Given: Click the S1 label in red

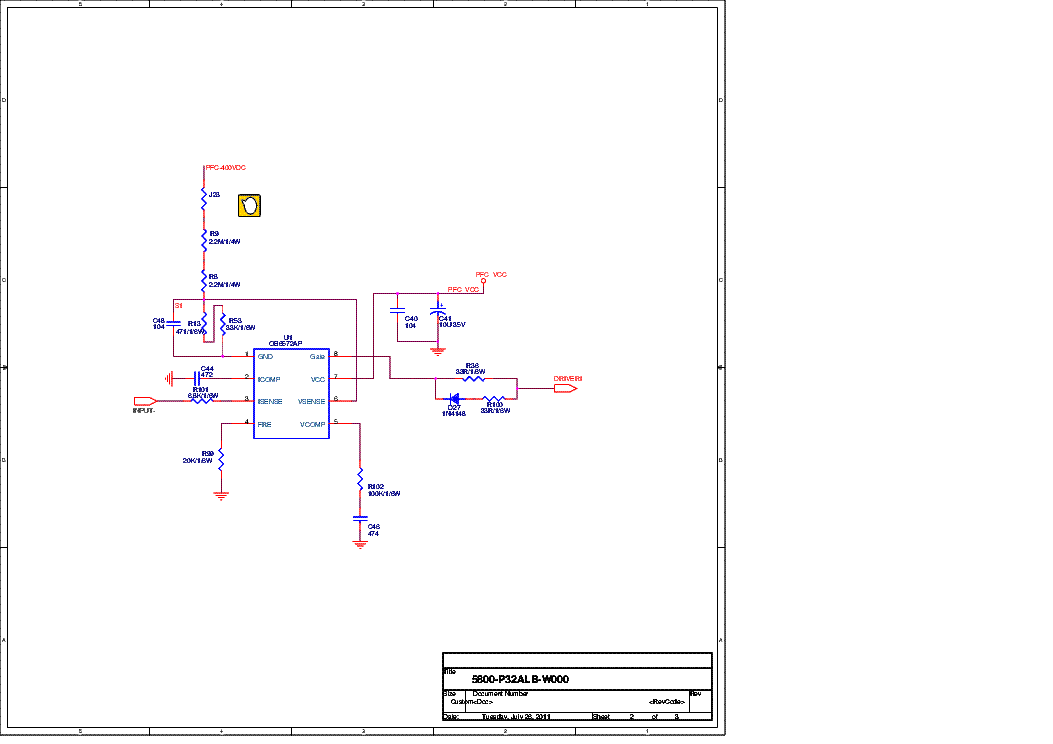Looking at the screenshot, I should click(179, 306).
